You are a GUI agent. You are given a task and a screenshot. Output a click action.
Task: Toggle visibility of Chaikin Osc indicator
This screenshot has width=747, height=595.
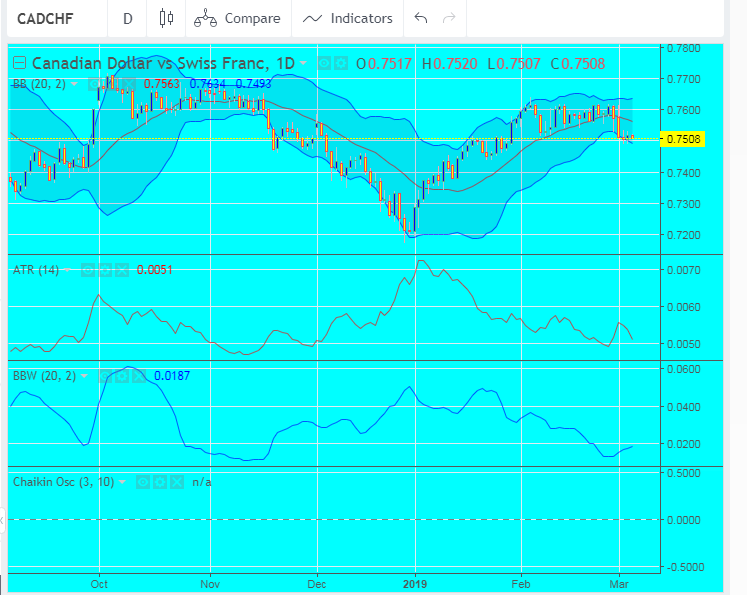tap(142, 482)
